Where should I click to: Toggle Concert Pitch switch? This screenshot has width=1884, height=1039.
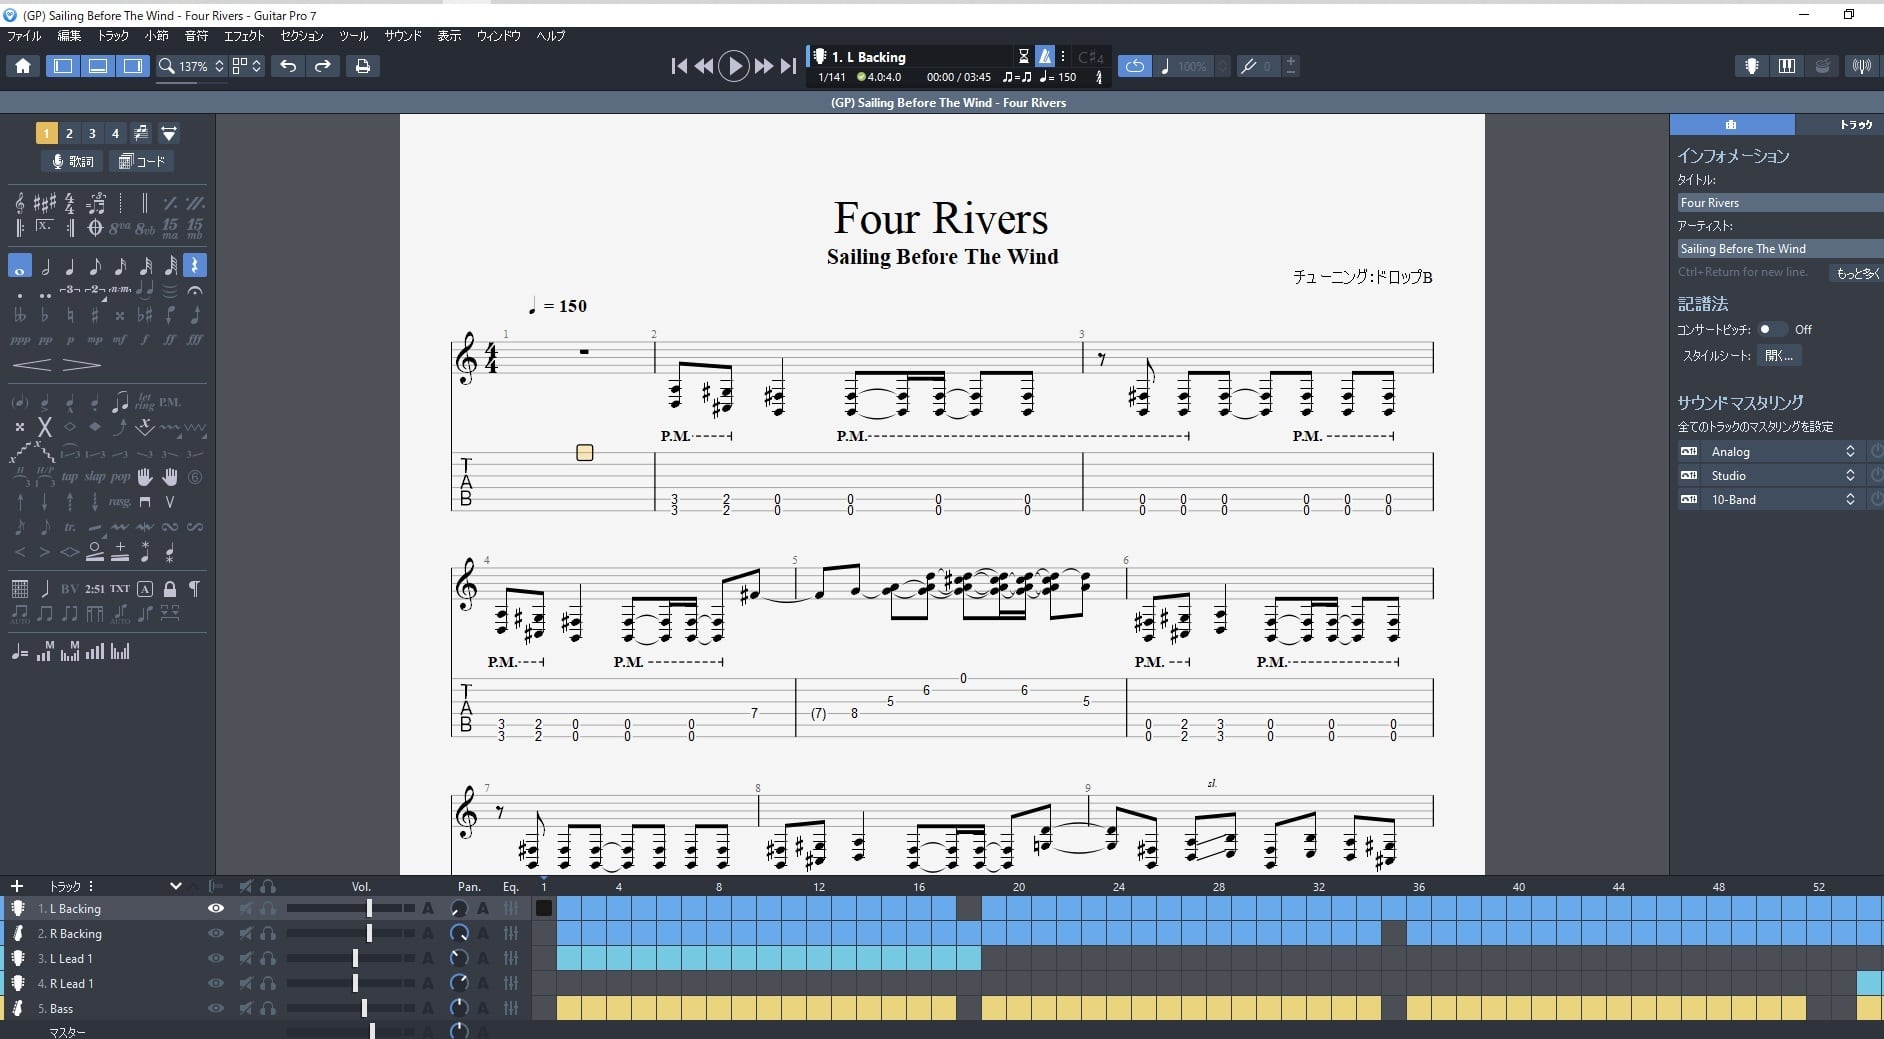point(1773,329)
